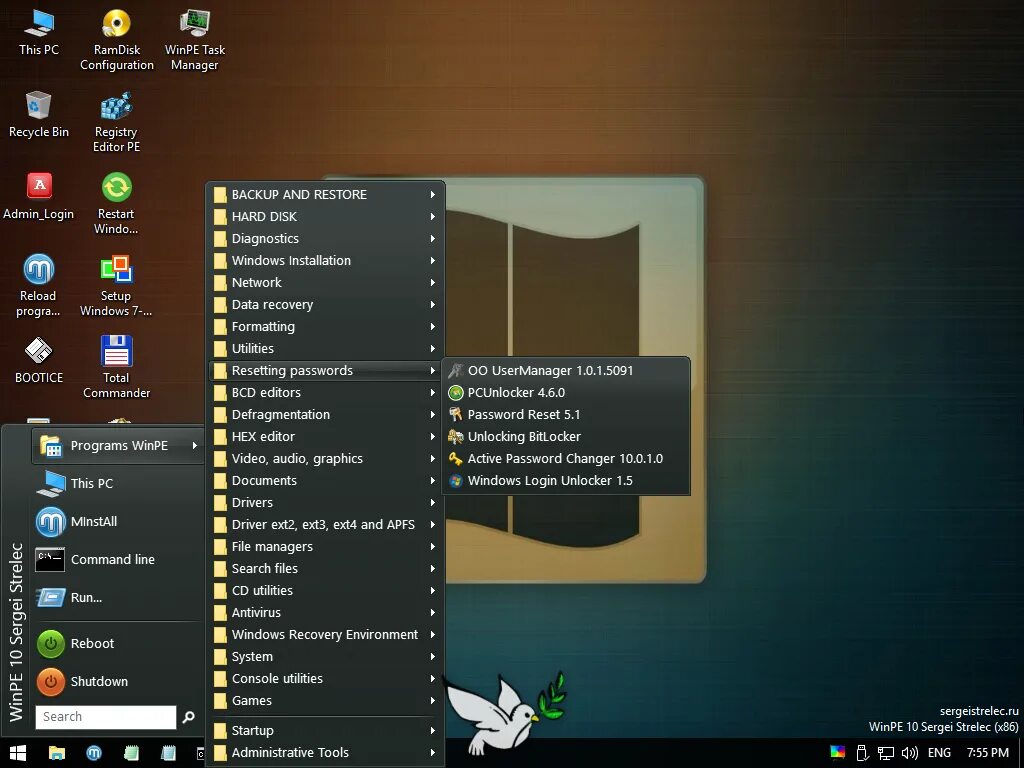Open Defragmentation menu item

pyautogui.click(x=325, y=415)
